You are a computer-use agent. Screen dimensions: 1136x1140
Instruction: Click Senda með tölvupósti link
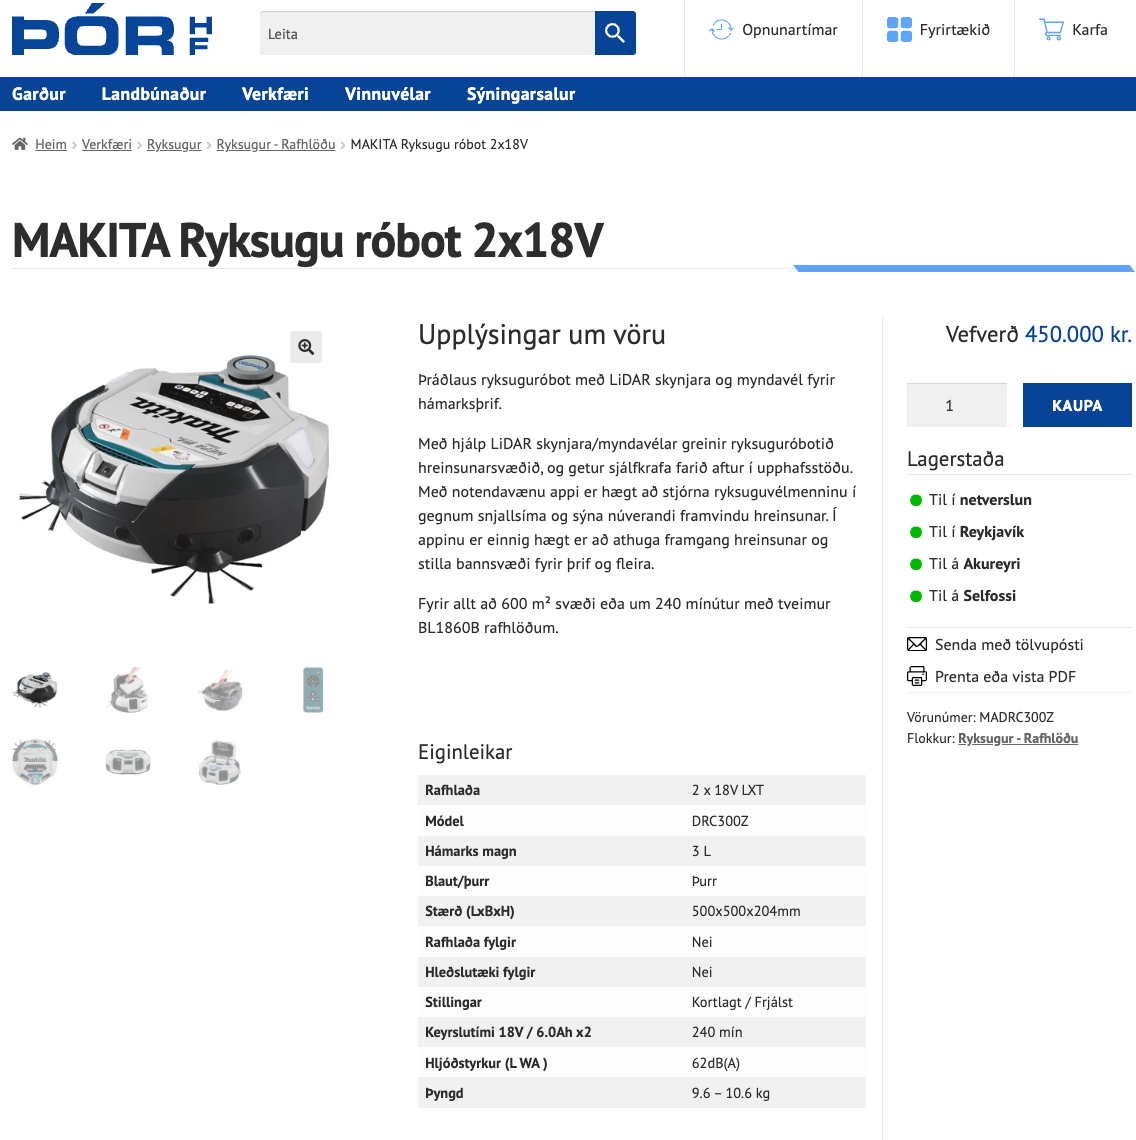pos(1009,644)
